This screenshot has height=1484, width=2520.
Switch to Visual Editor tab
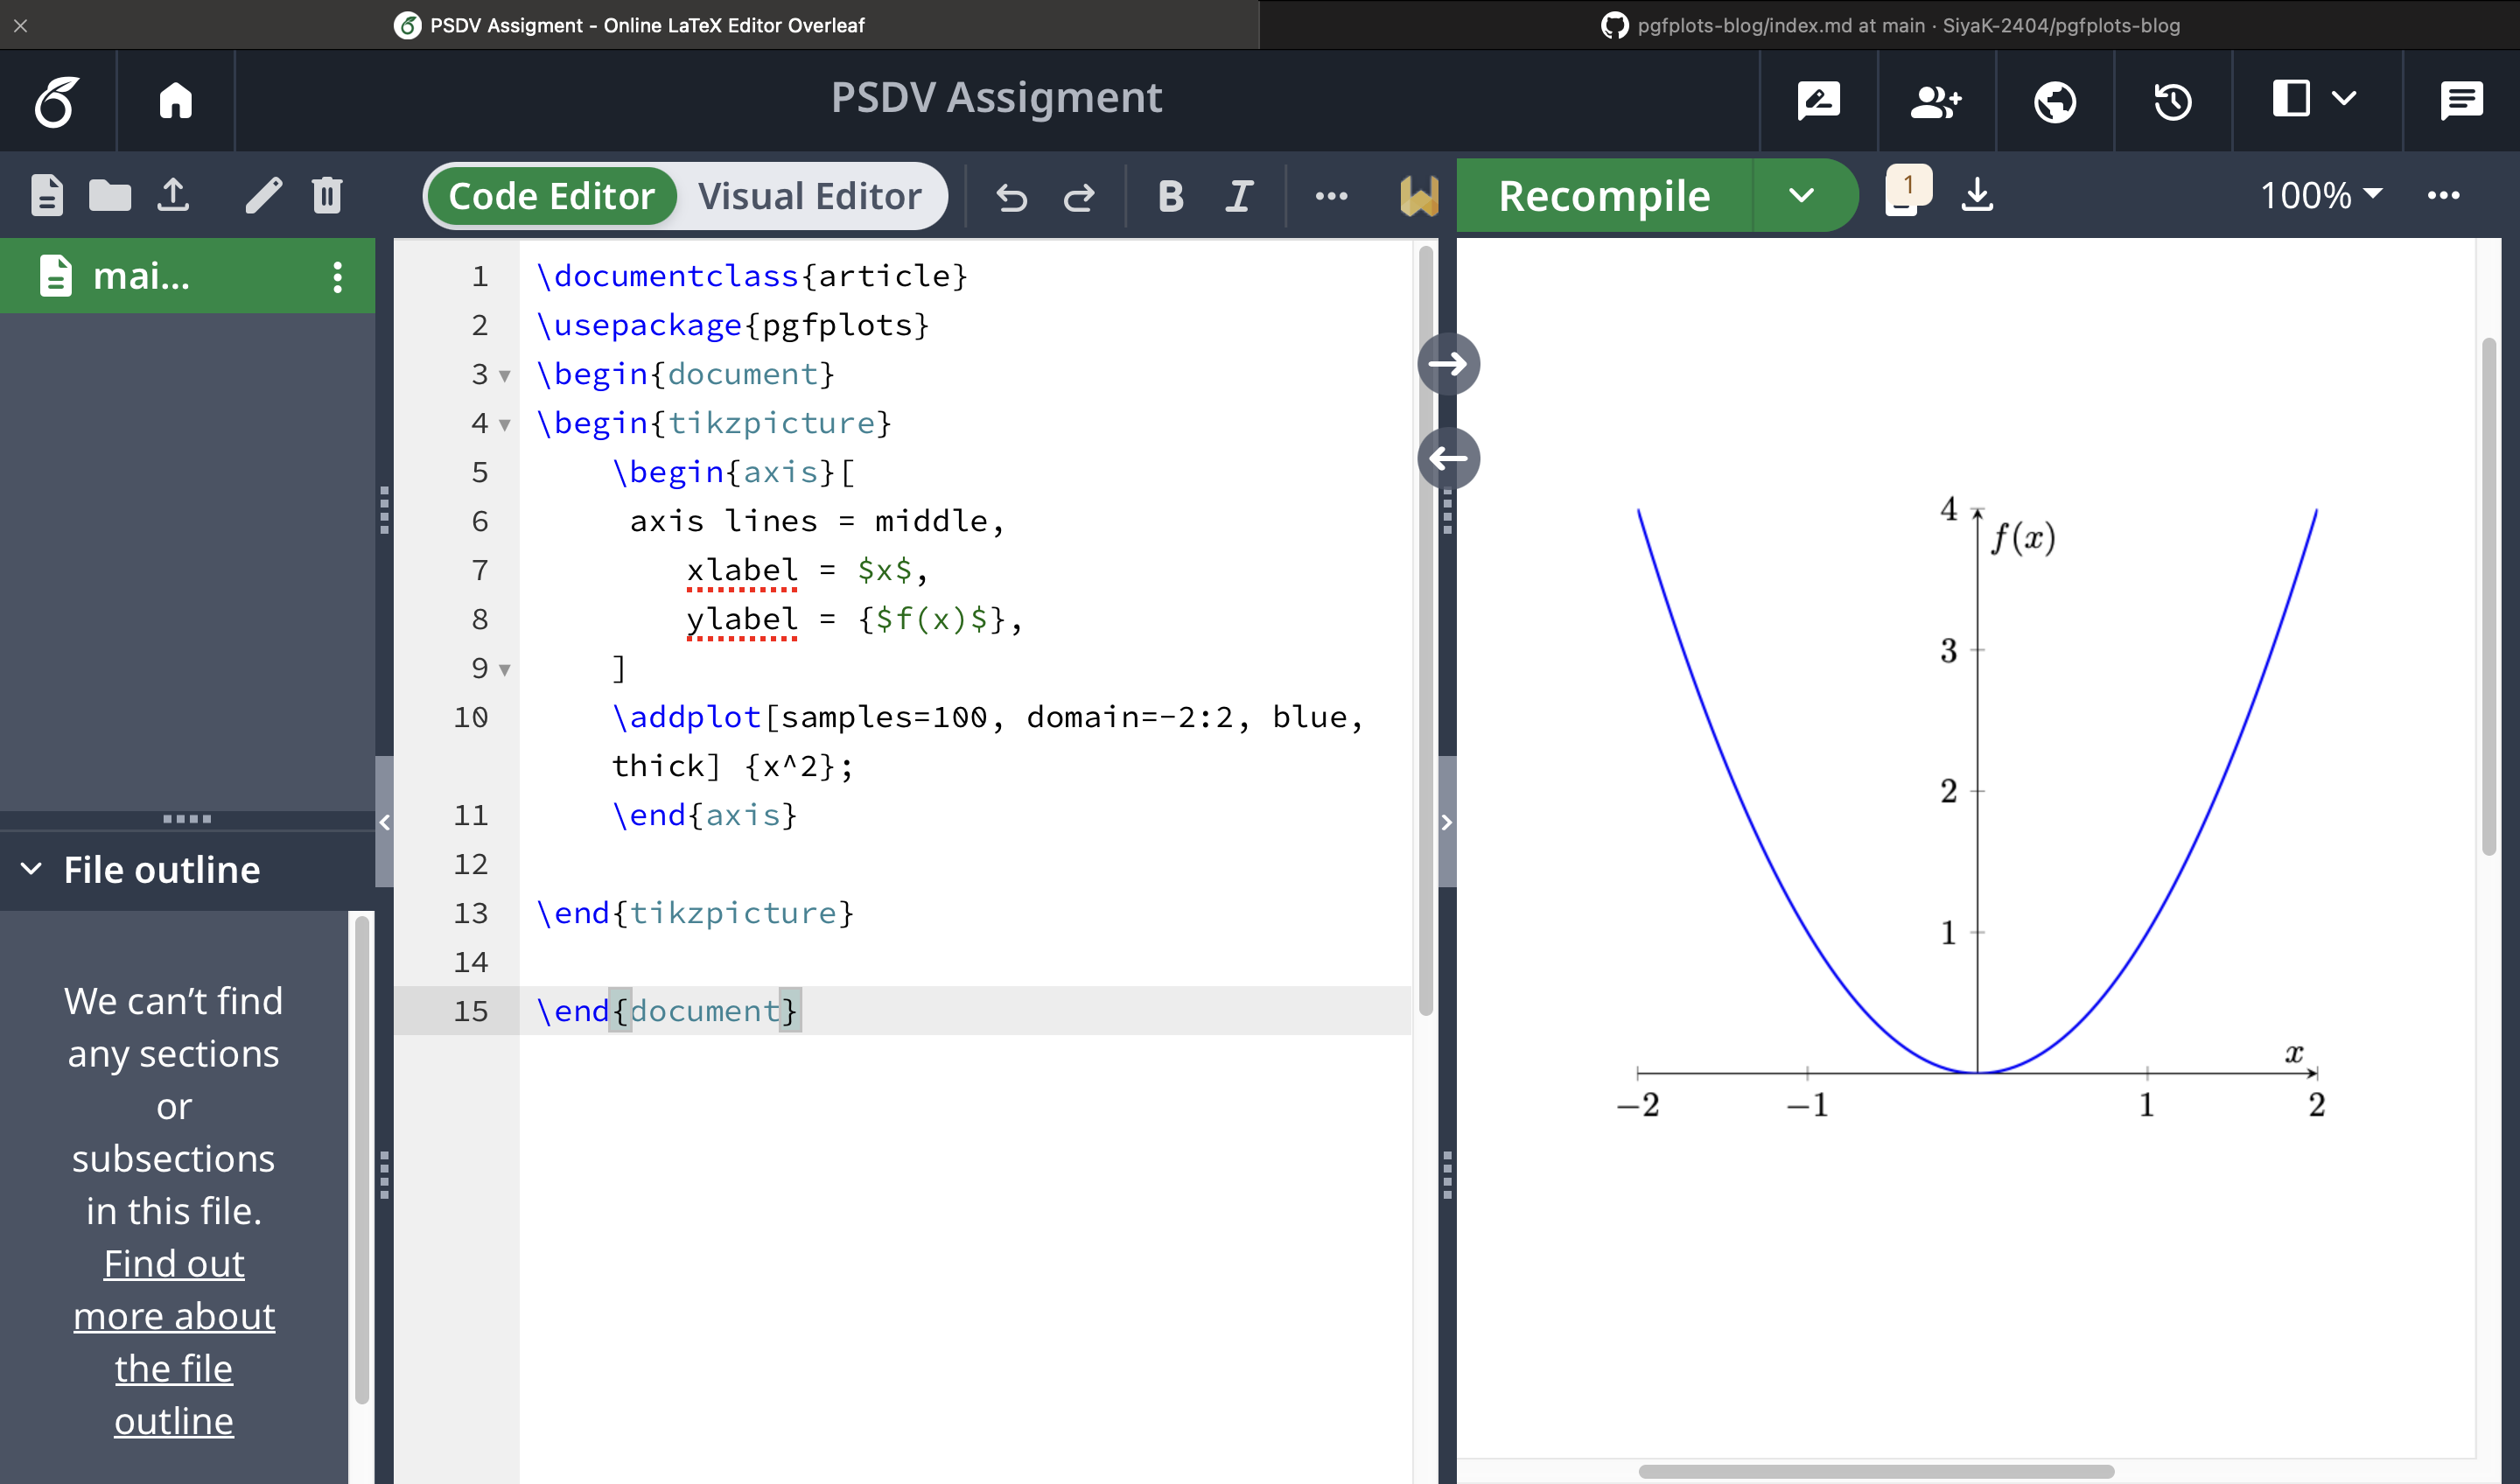pos(808,194)
